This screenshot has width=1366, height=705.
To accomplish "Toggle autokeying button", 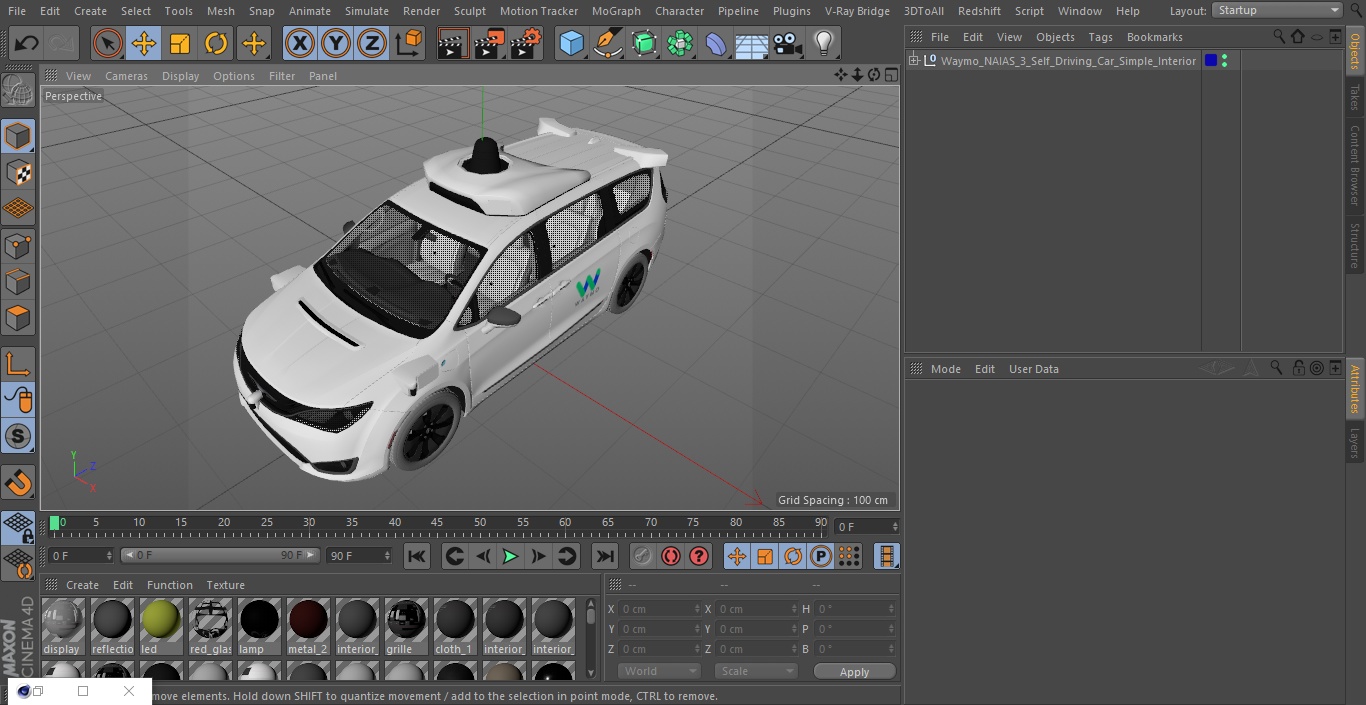I will click(671, 556).
